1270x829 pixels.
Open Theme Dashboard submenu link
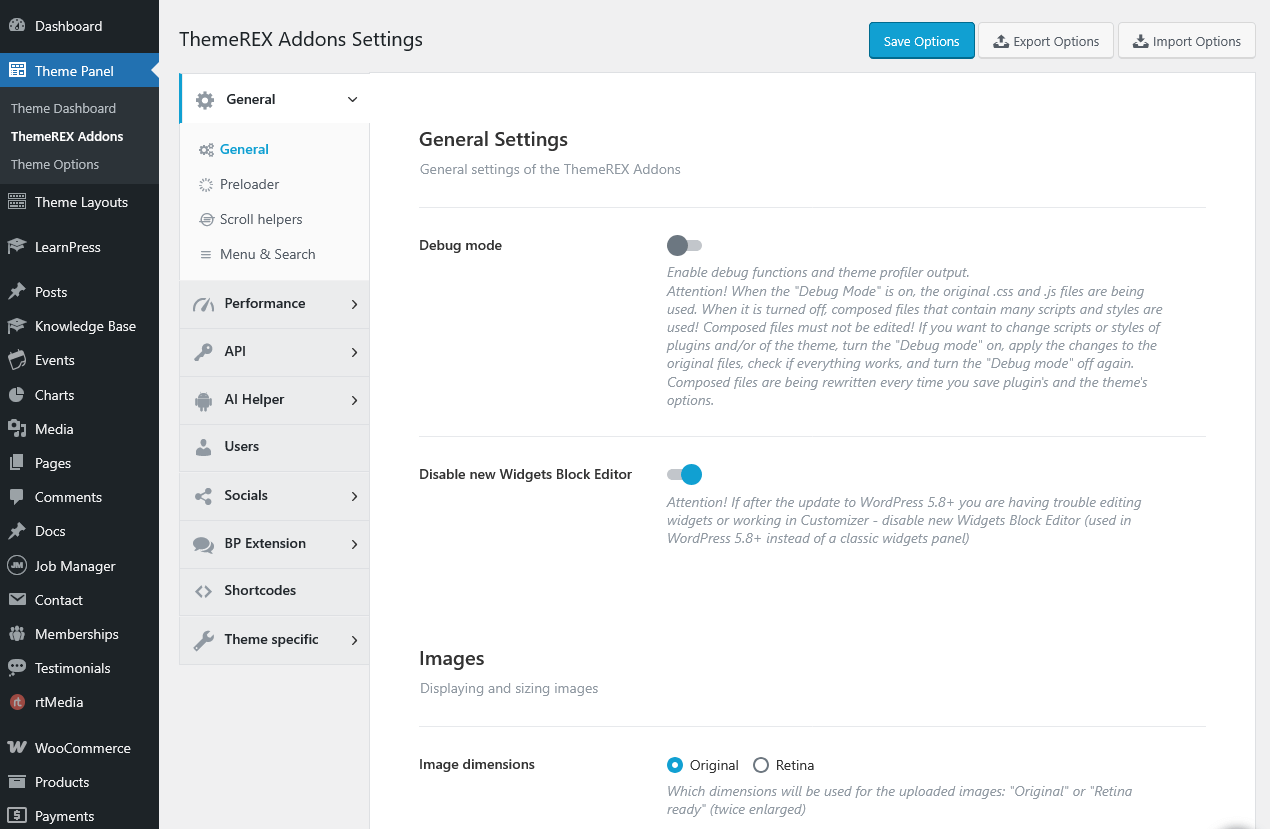tap(63, 108)
